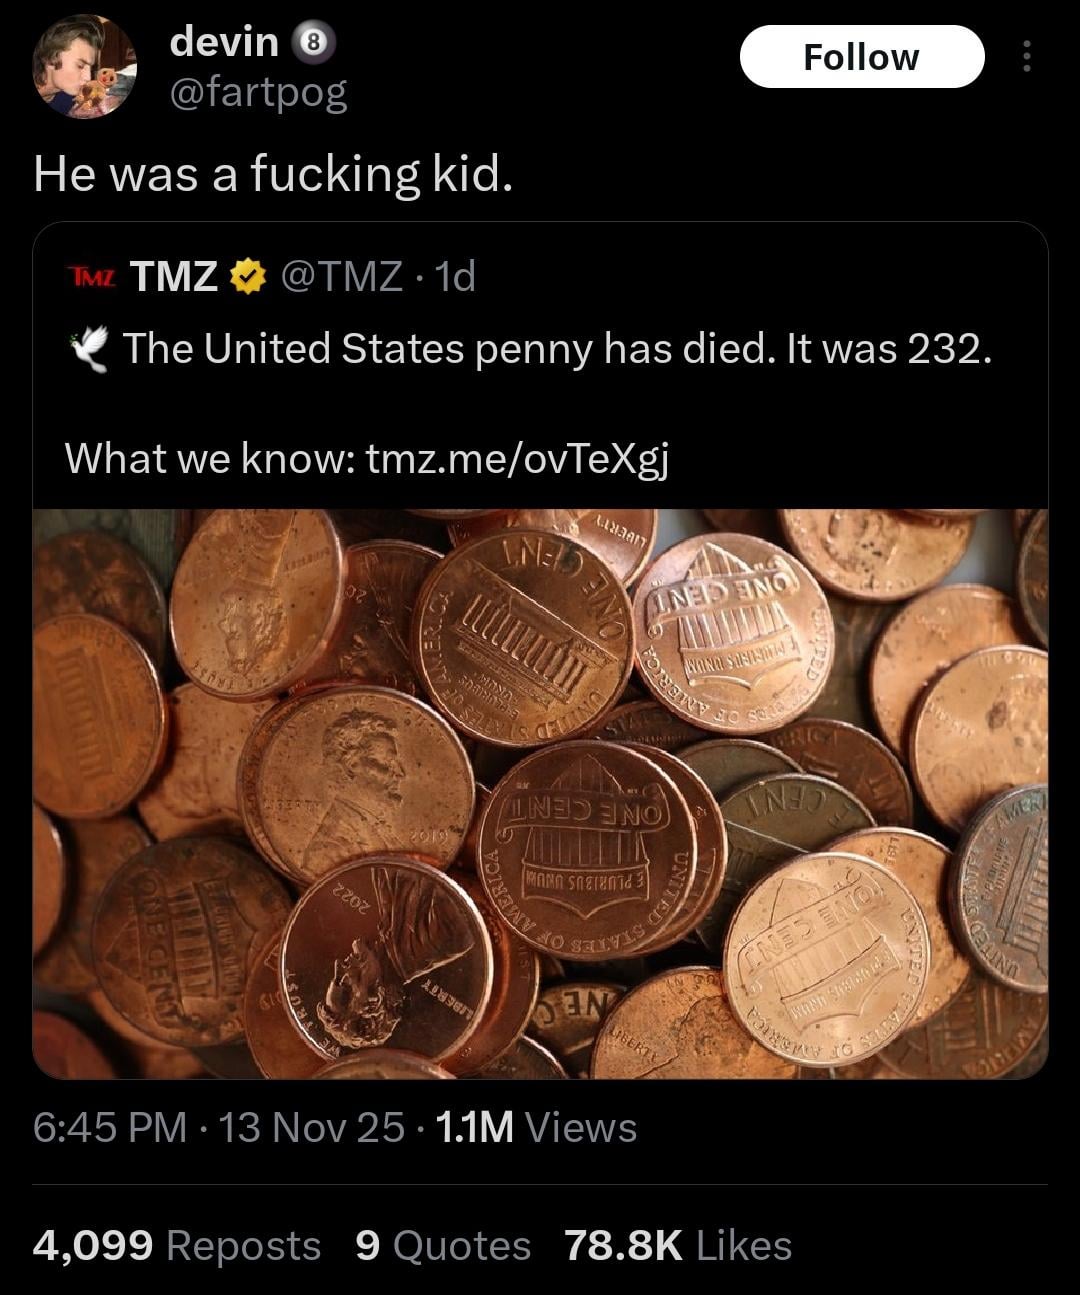Image resolution: width=1080 pixels, height=1295 pixels.
Task: Click the devin display name
Action: 224,42
